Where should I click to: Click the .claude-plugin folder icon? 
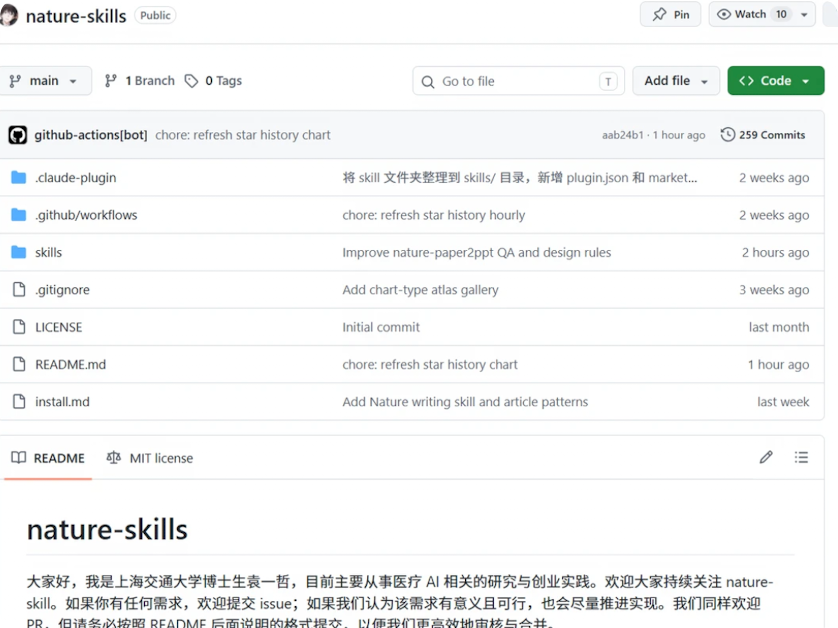pyautogui.click(x=19, y=177)
